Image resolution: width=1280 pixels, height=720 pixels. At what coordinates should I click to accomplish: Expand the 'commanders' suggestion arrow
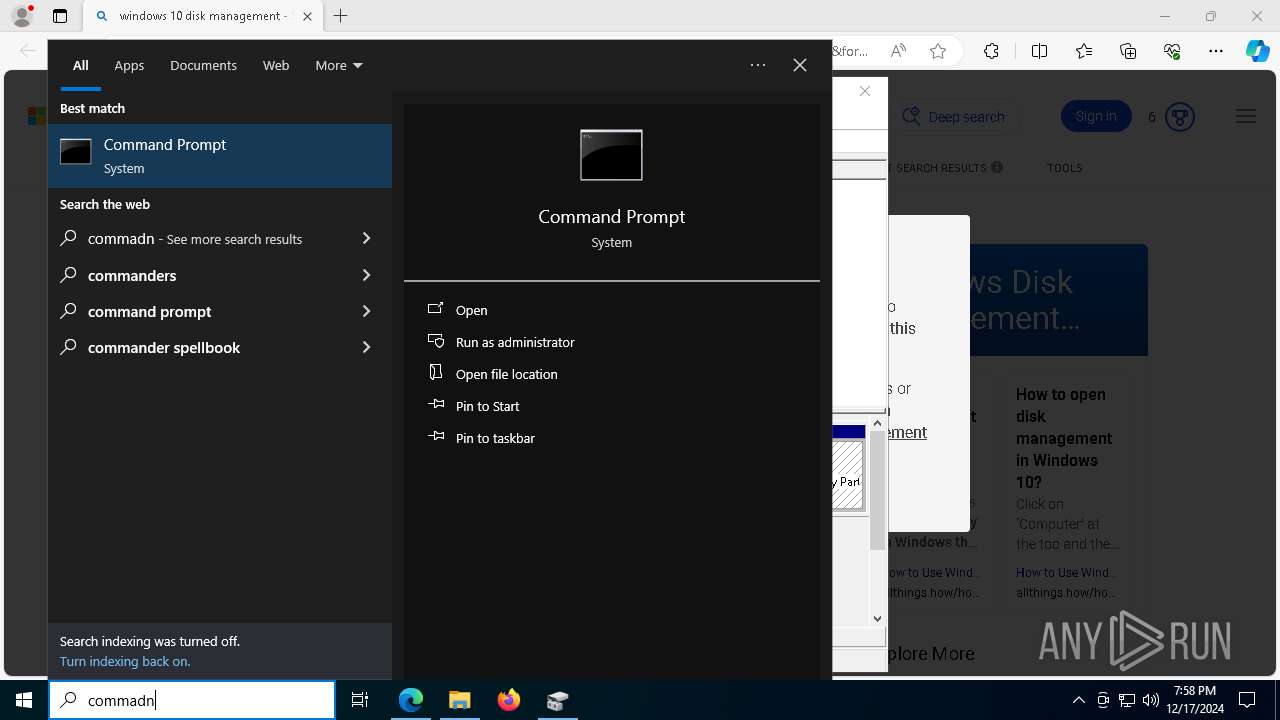[366, 275]
